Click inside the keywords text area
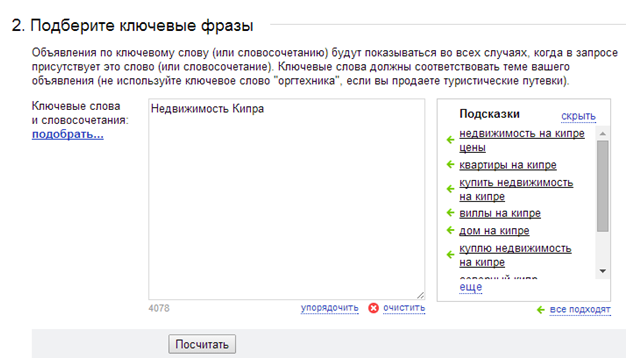This screenshot has height=360, width=628. tap(287, 199)
